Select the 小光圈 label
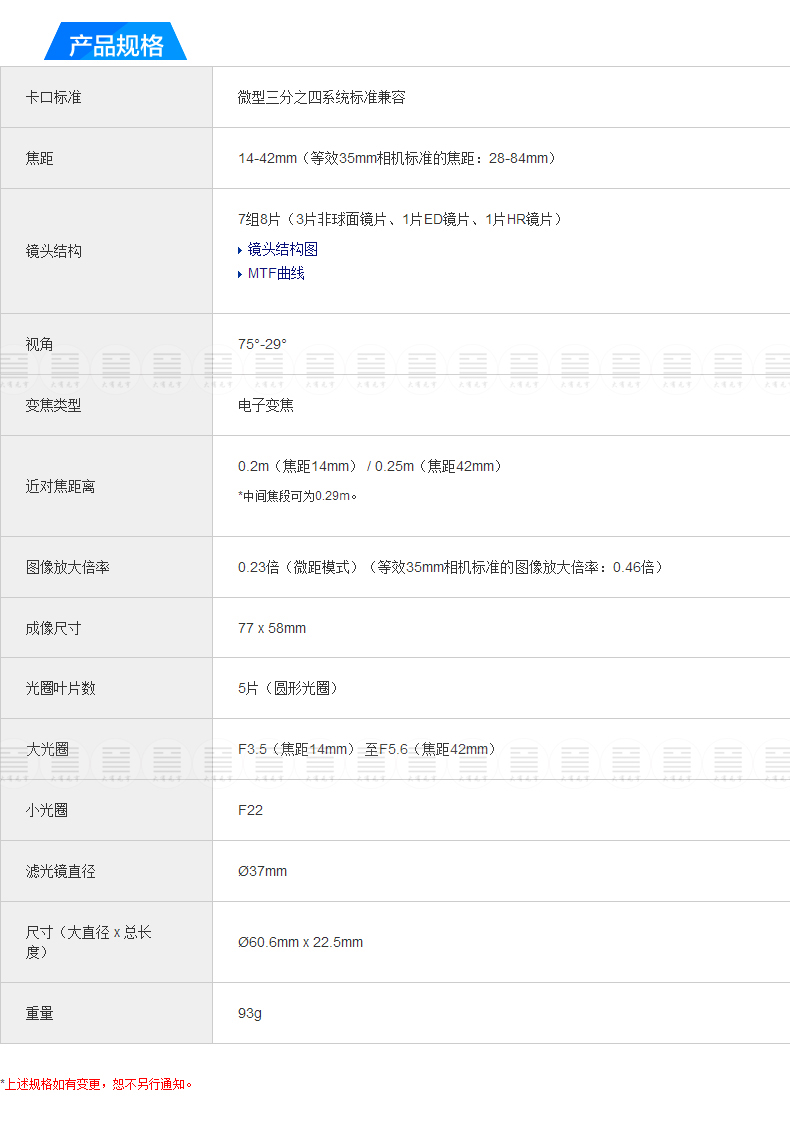Viewport: 790px width, 1127px height. click(x=47, y=810)
